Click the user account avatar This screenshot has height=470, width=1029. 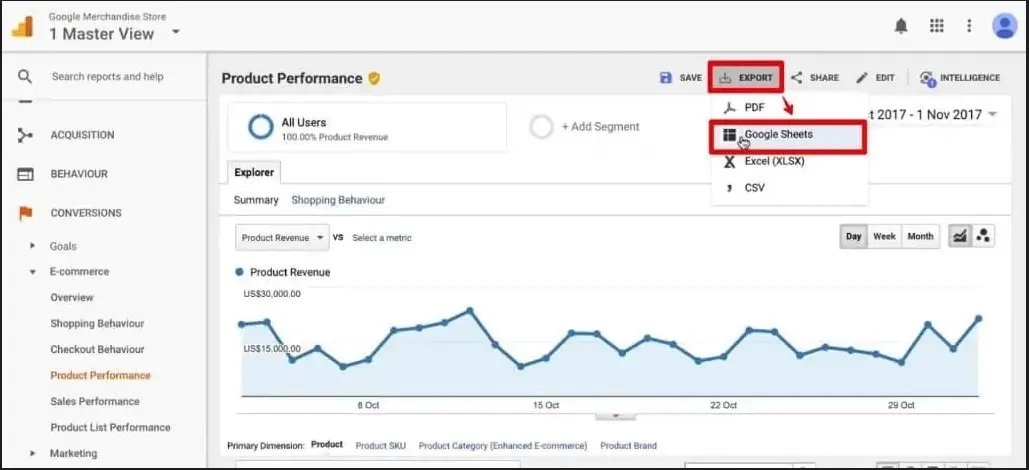tap(1004, 26)
